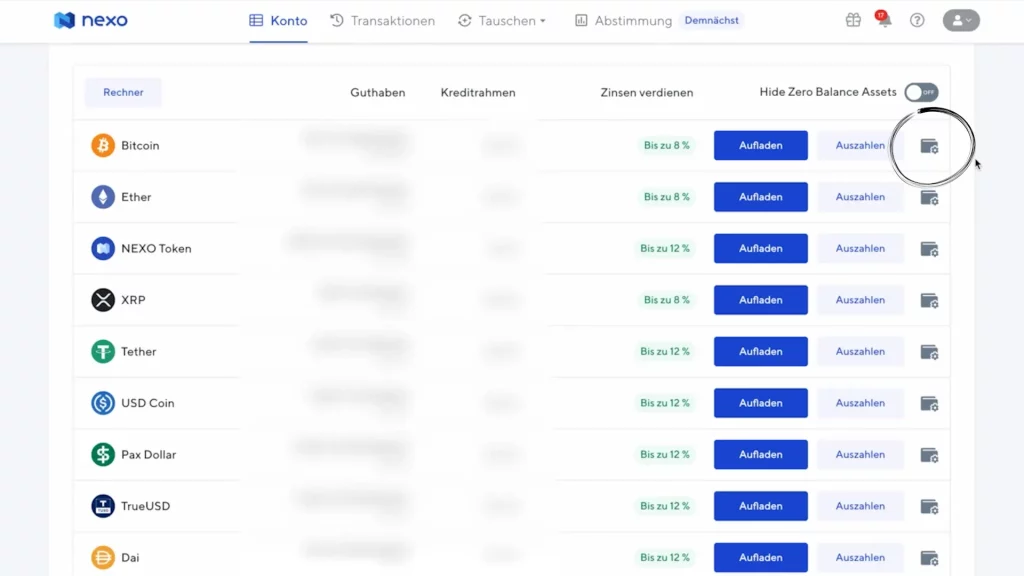Open the Abstimmung tab
This screenshot has width=1024, height=576.
623,21
